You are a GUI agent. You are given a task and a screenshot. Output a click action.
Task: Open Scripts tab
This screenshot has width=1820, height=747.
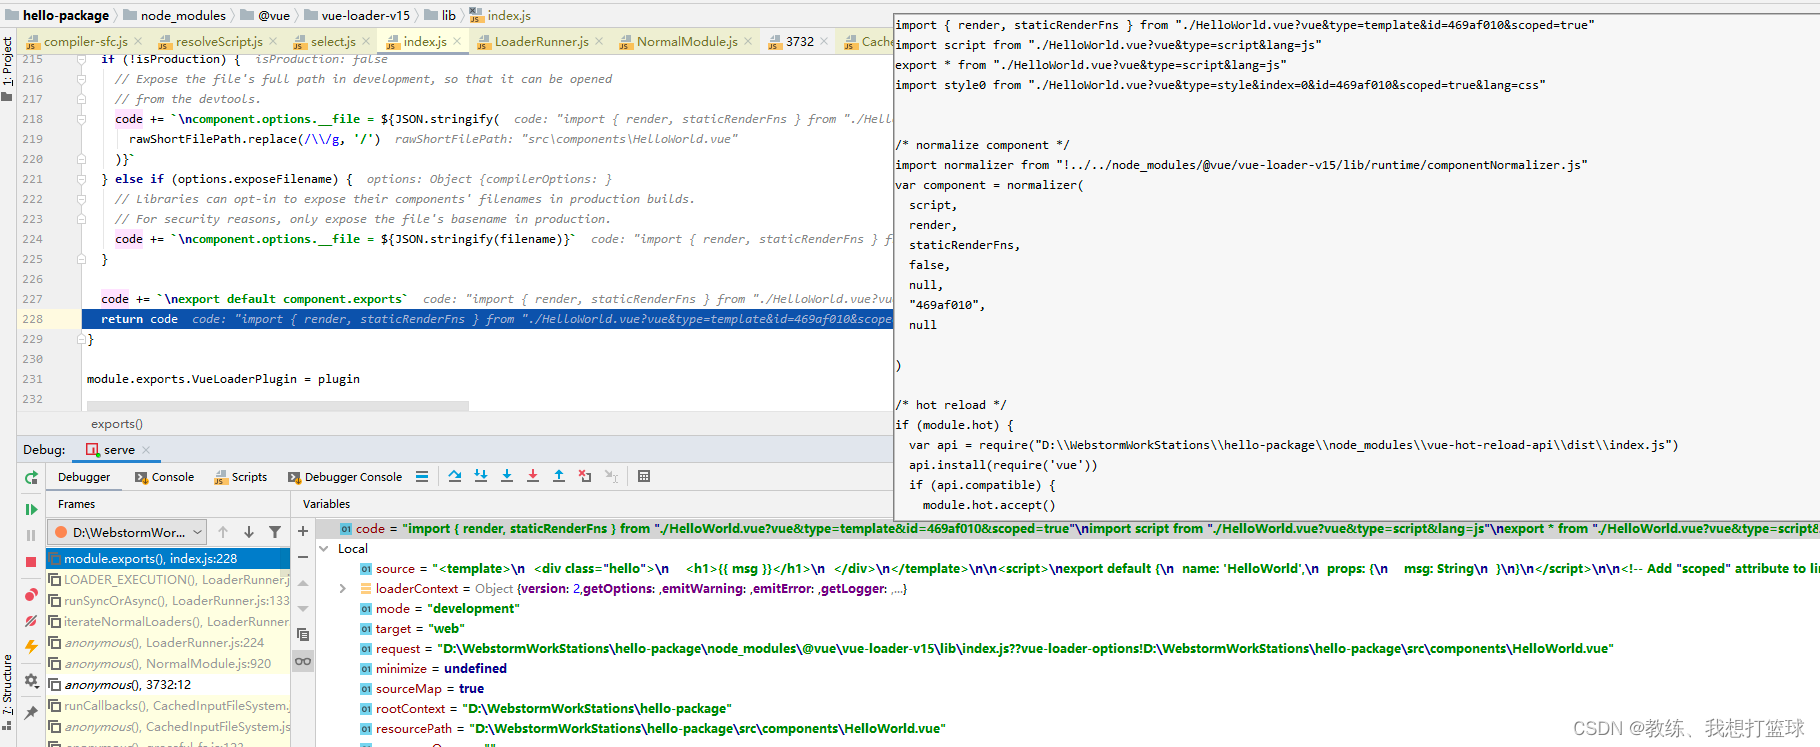241,477
